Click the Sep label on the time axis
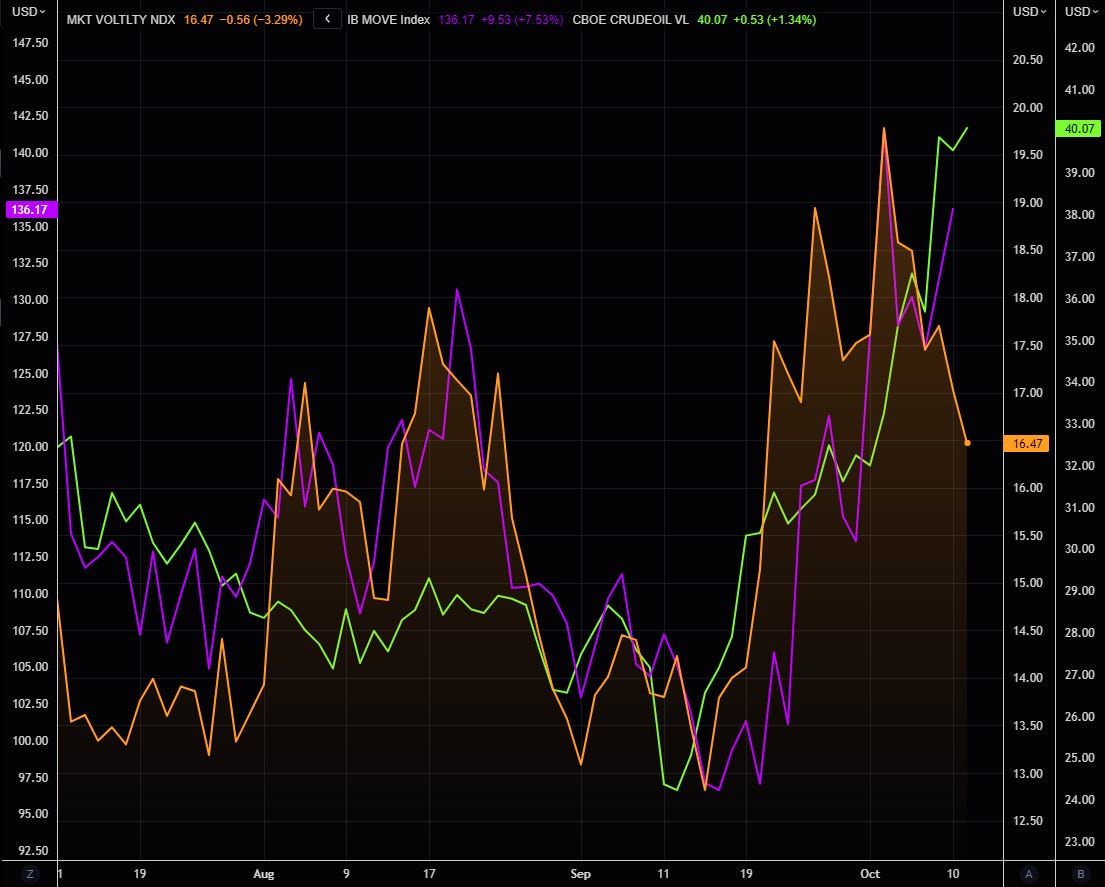Viewport: 1105px width, 887px height. [x=580, y=874]
